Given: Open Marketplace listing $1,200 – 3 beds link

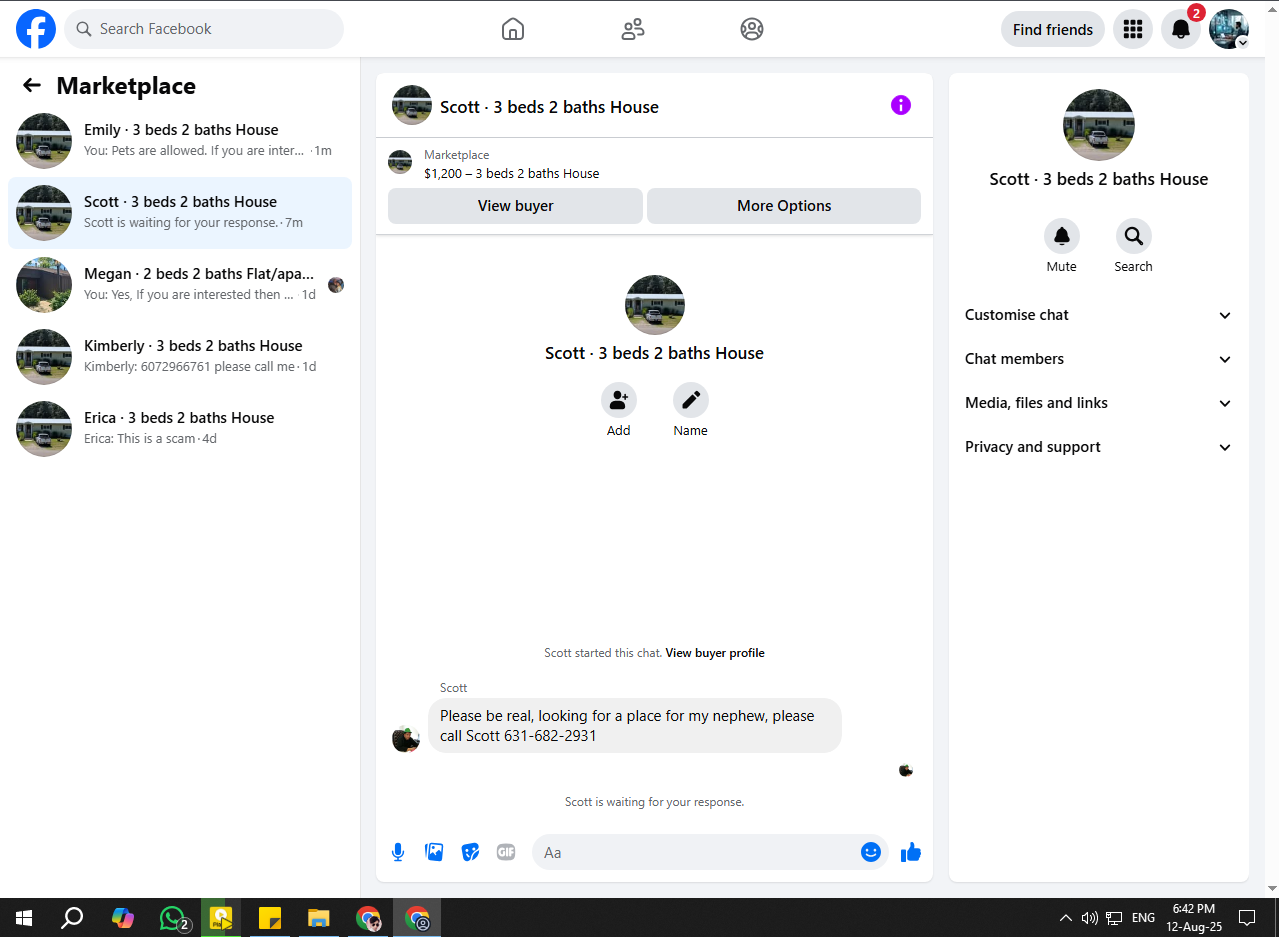Looking at the screenshot, I should click(x=511, y=174).
